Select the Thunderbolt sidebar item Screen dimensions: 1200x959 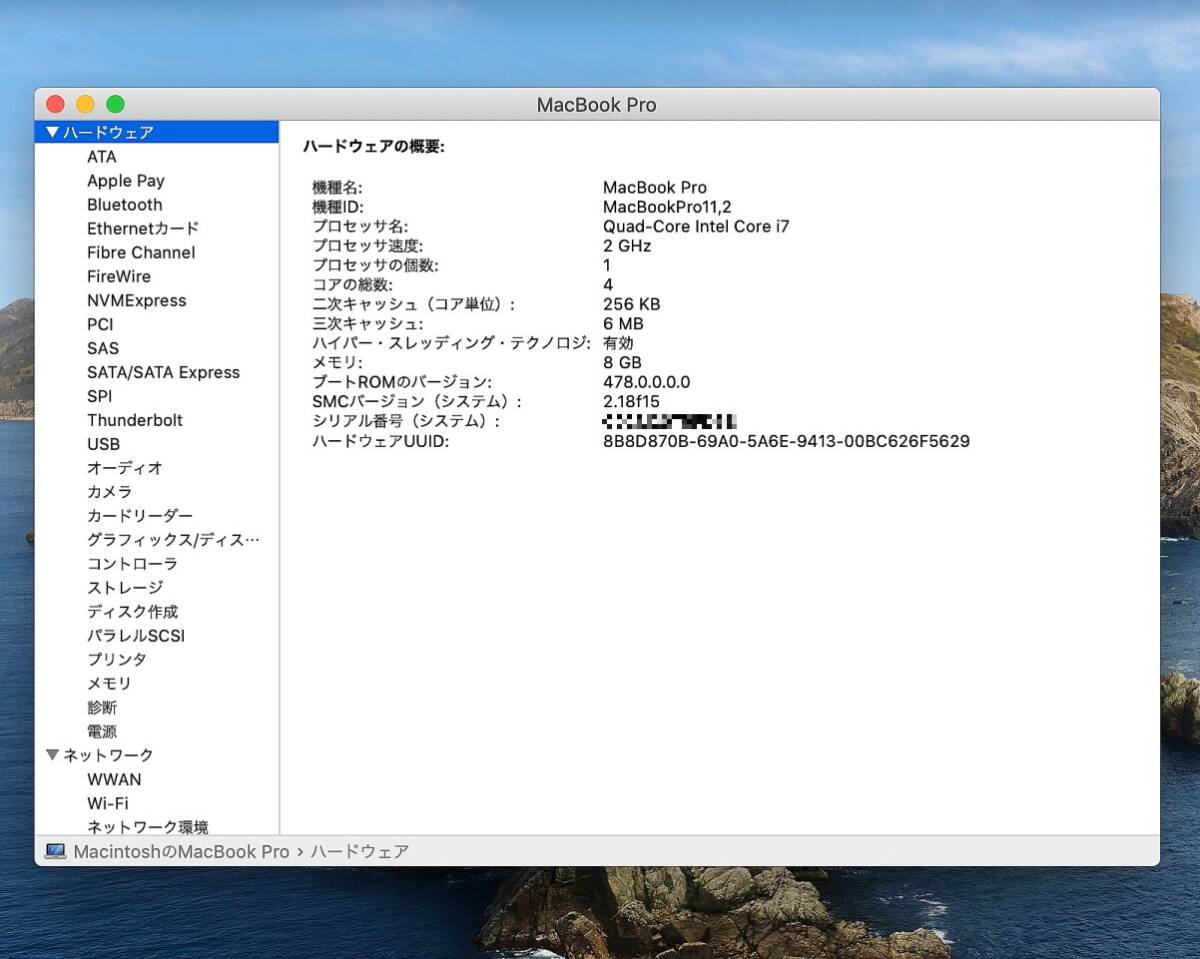(134, 420)
